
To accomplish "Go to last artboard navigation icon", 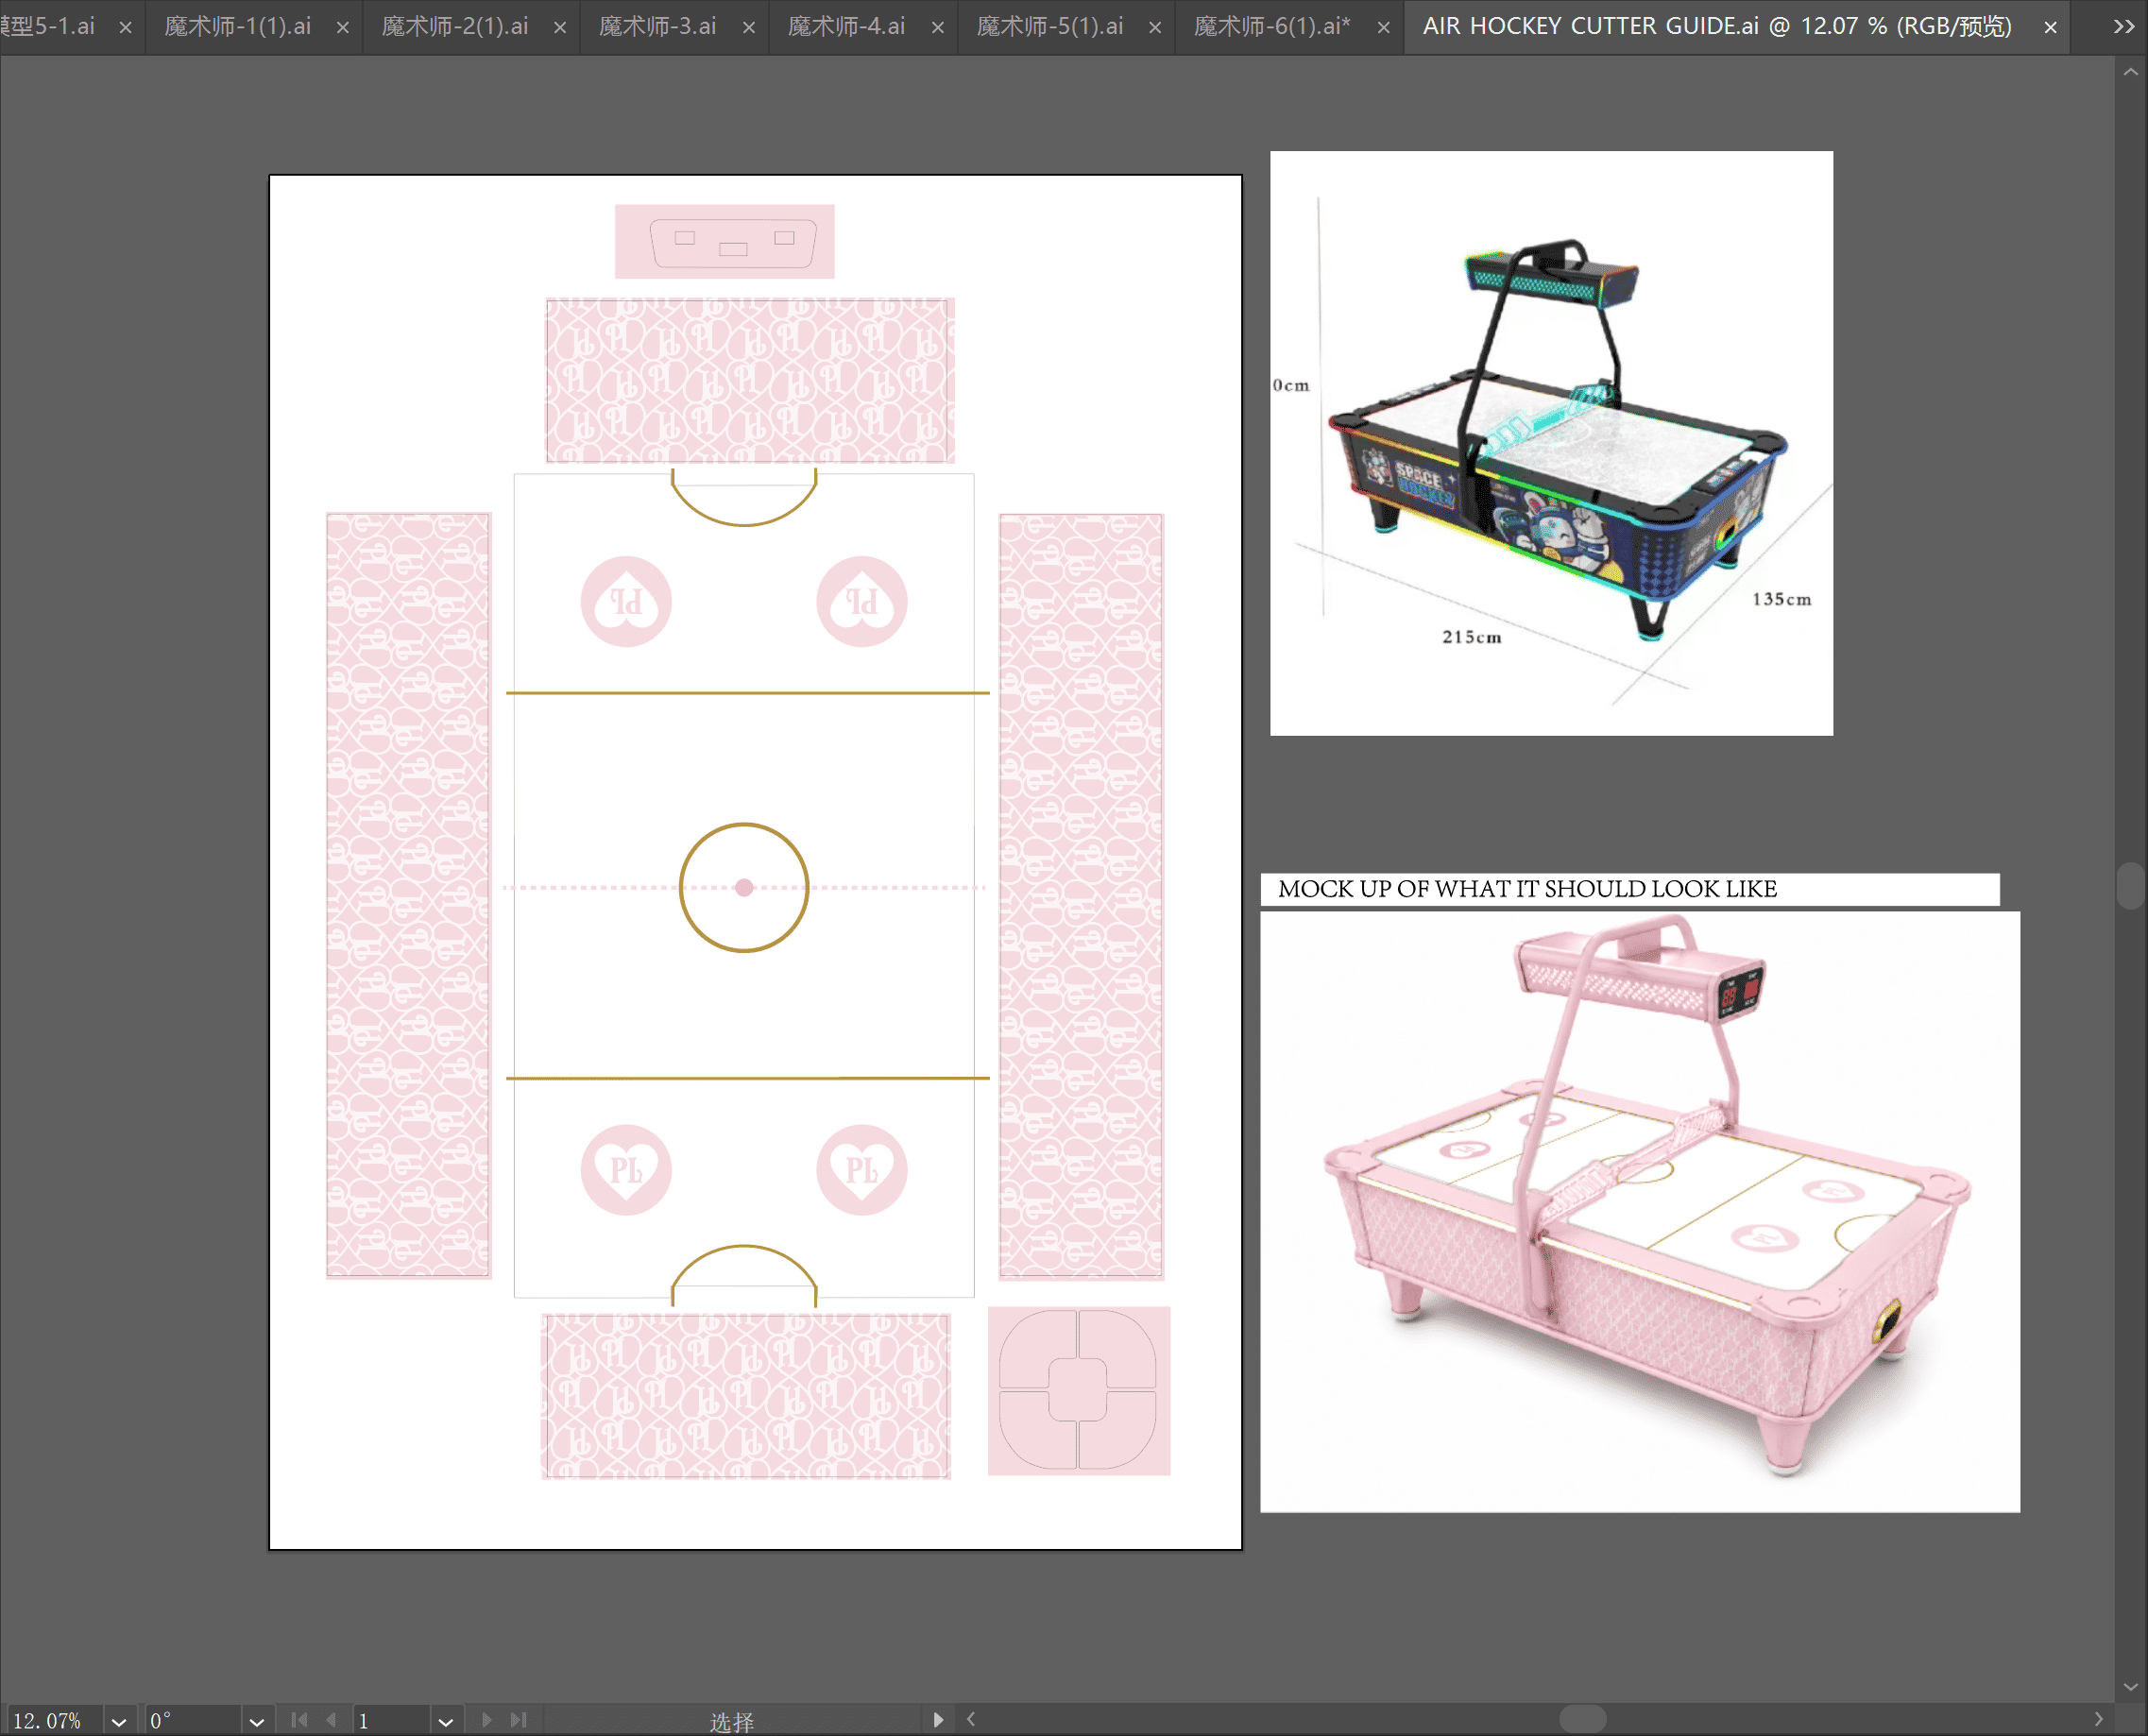I will pyautogui.click(x=518, y=1720).
